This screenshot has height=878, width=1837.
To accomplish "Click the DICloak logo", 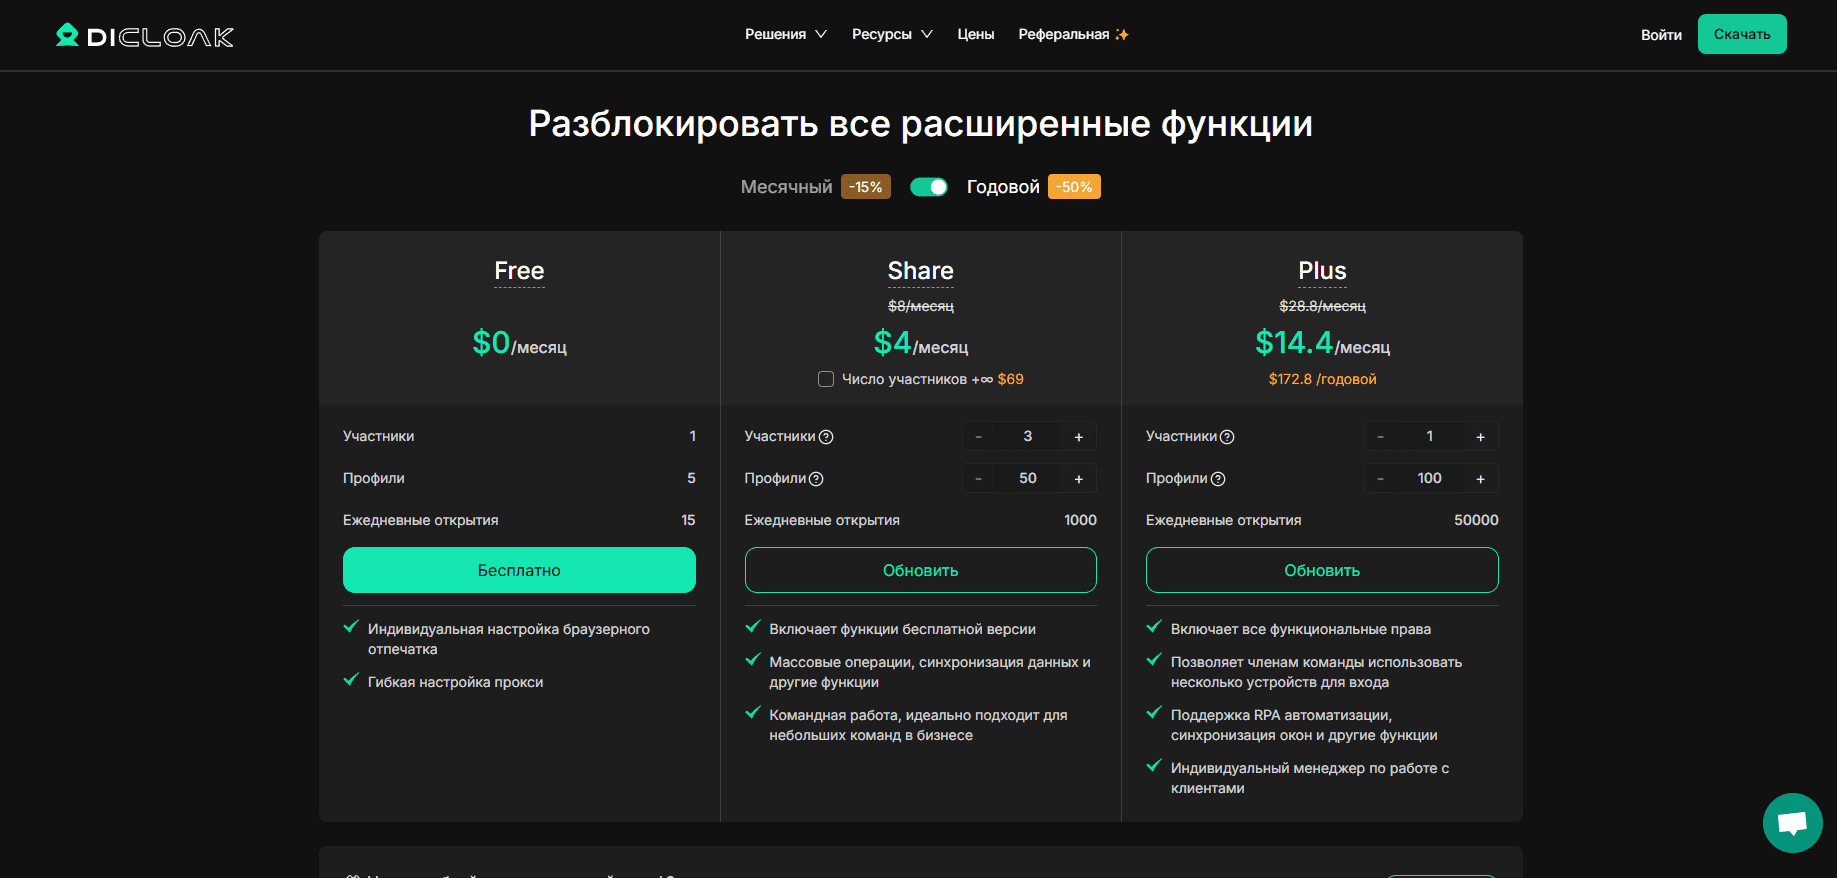I will click(145, 36).
